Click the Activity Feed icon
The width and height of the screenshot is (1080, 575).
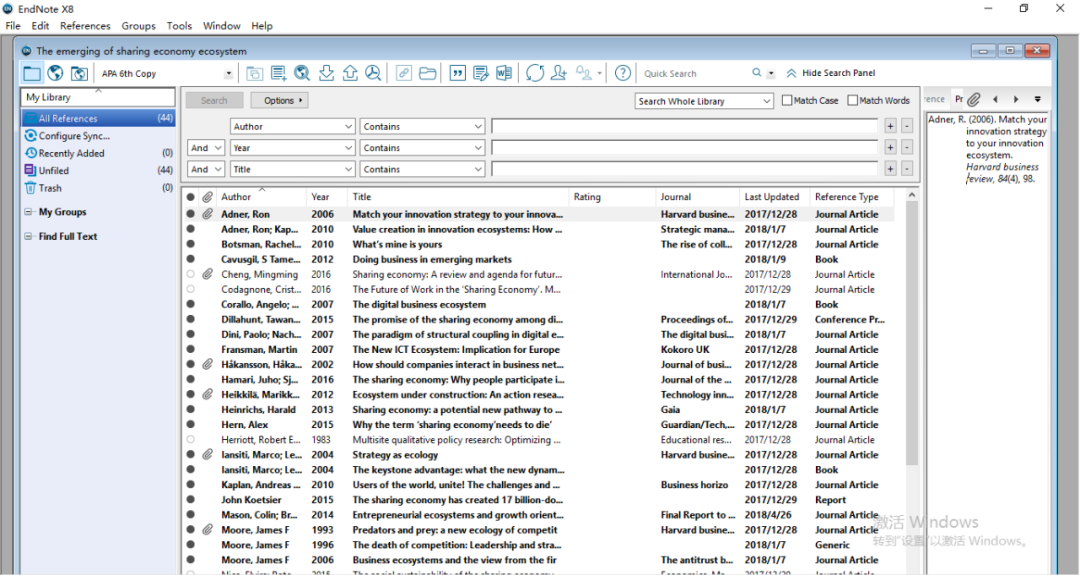[x=584, y=73]
